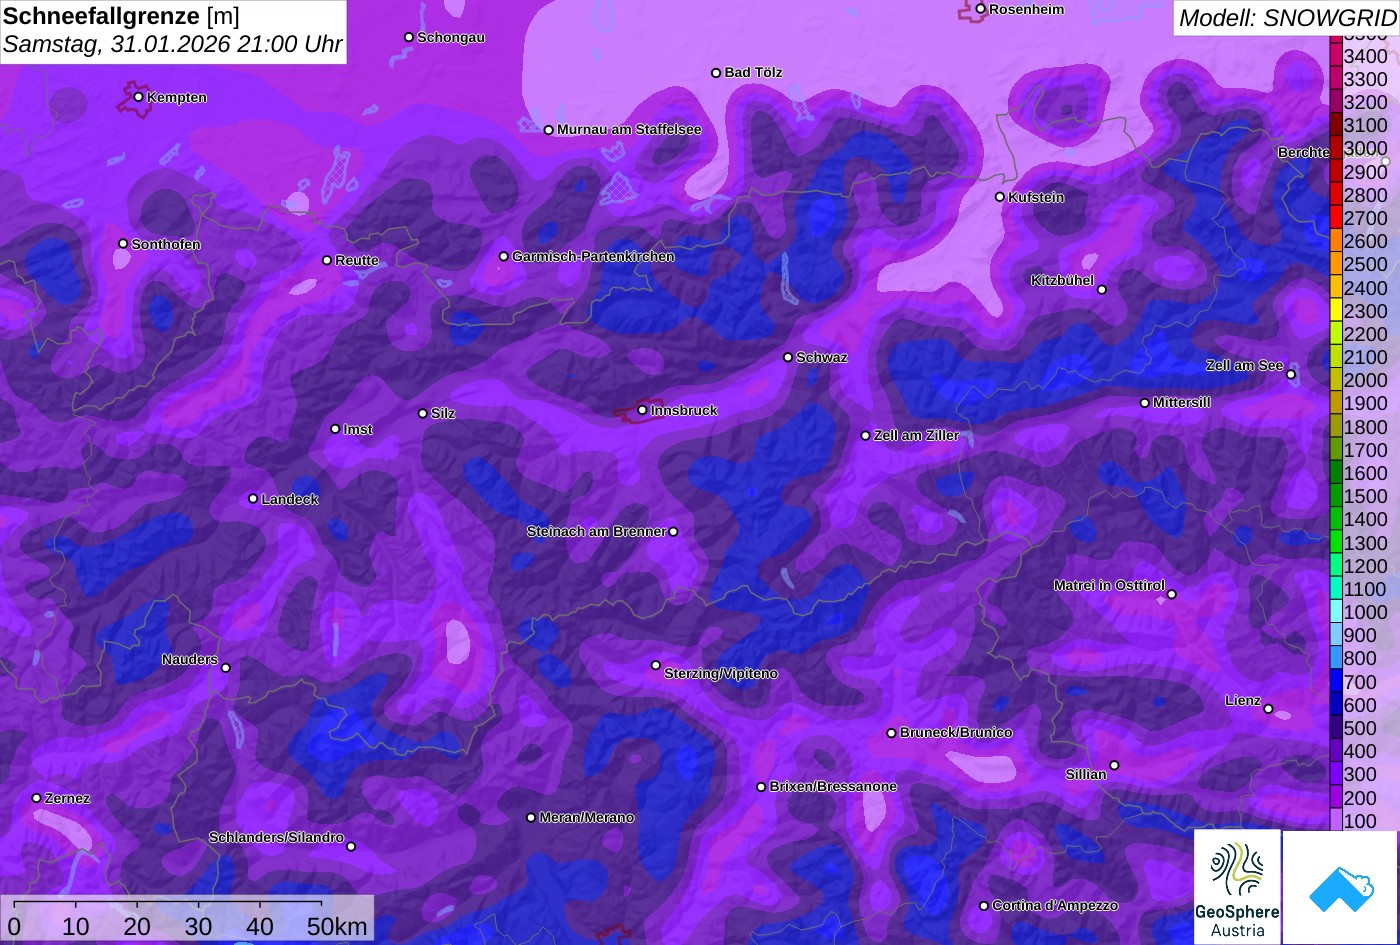The height and width of the screenshot is (945, 1400).
Task: Click the Modell: SNOWGRID label
Action: point(1287,18)
